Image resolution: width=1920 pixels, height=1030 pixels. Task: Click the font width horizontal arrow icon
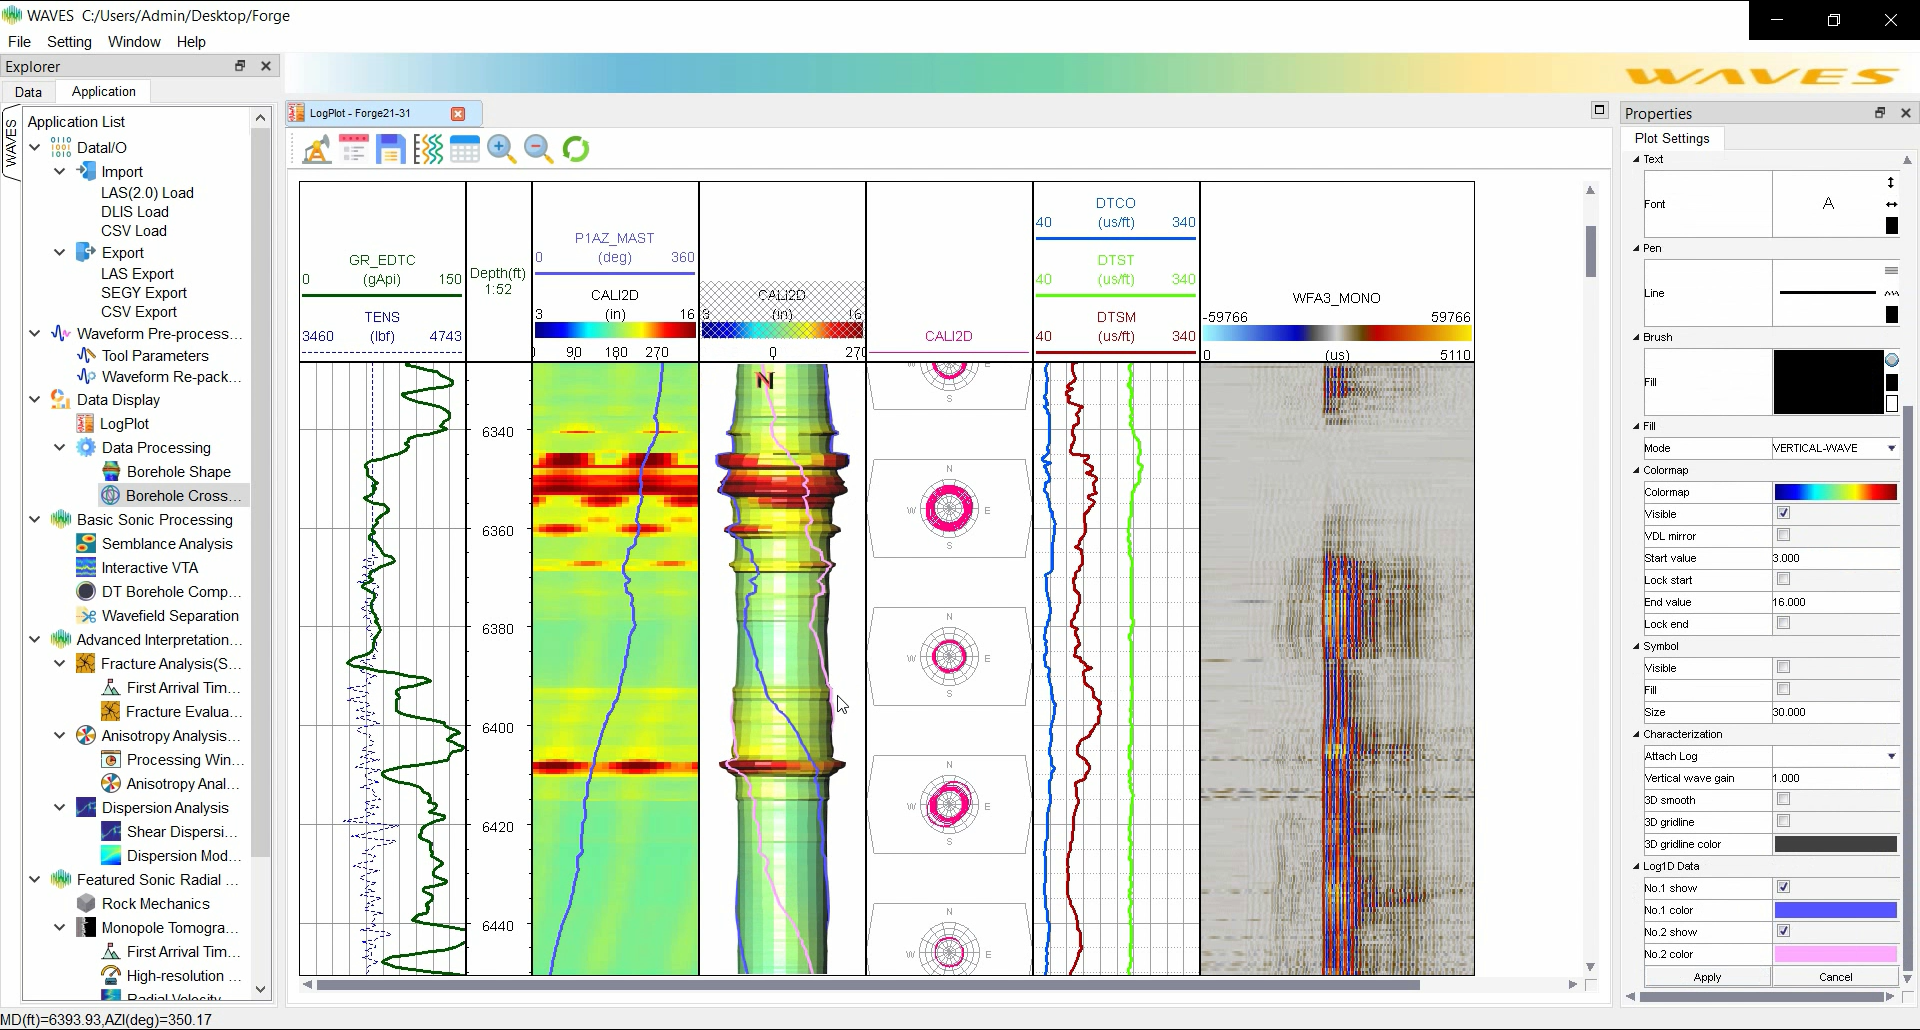pyautogui.click(x=1891, y=204)
